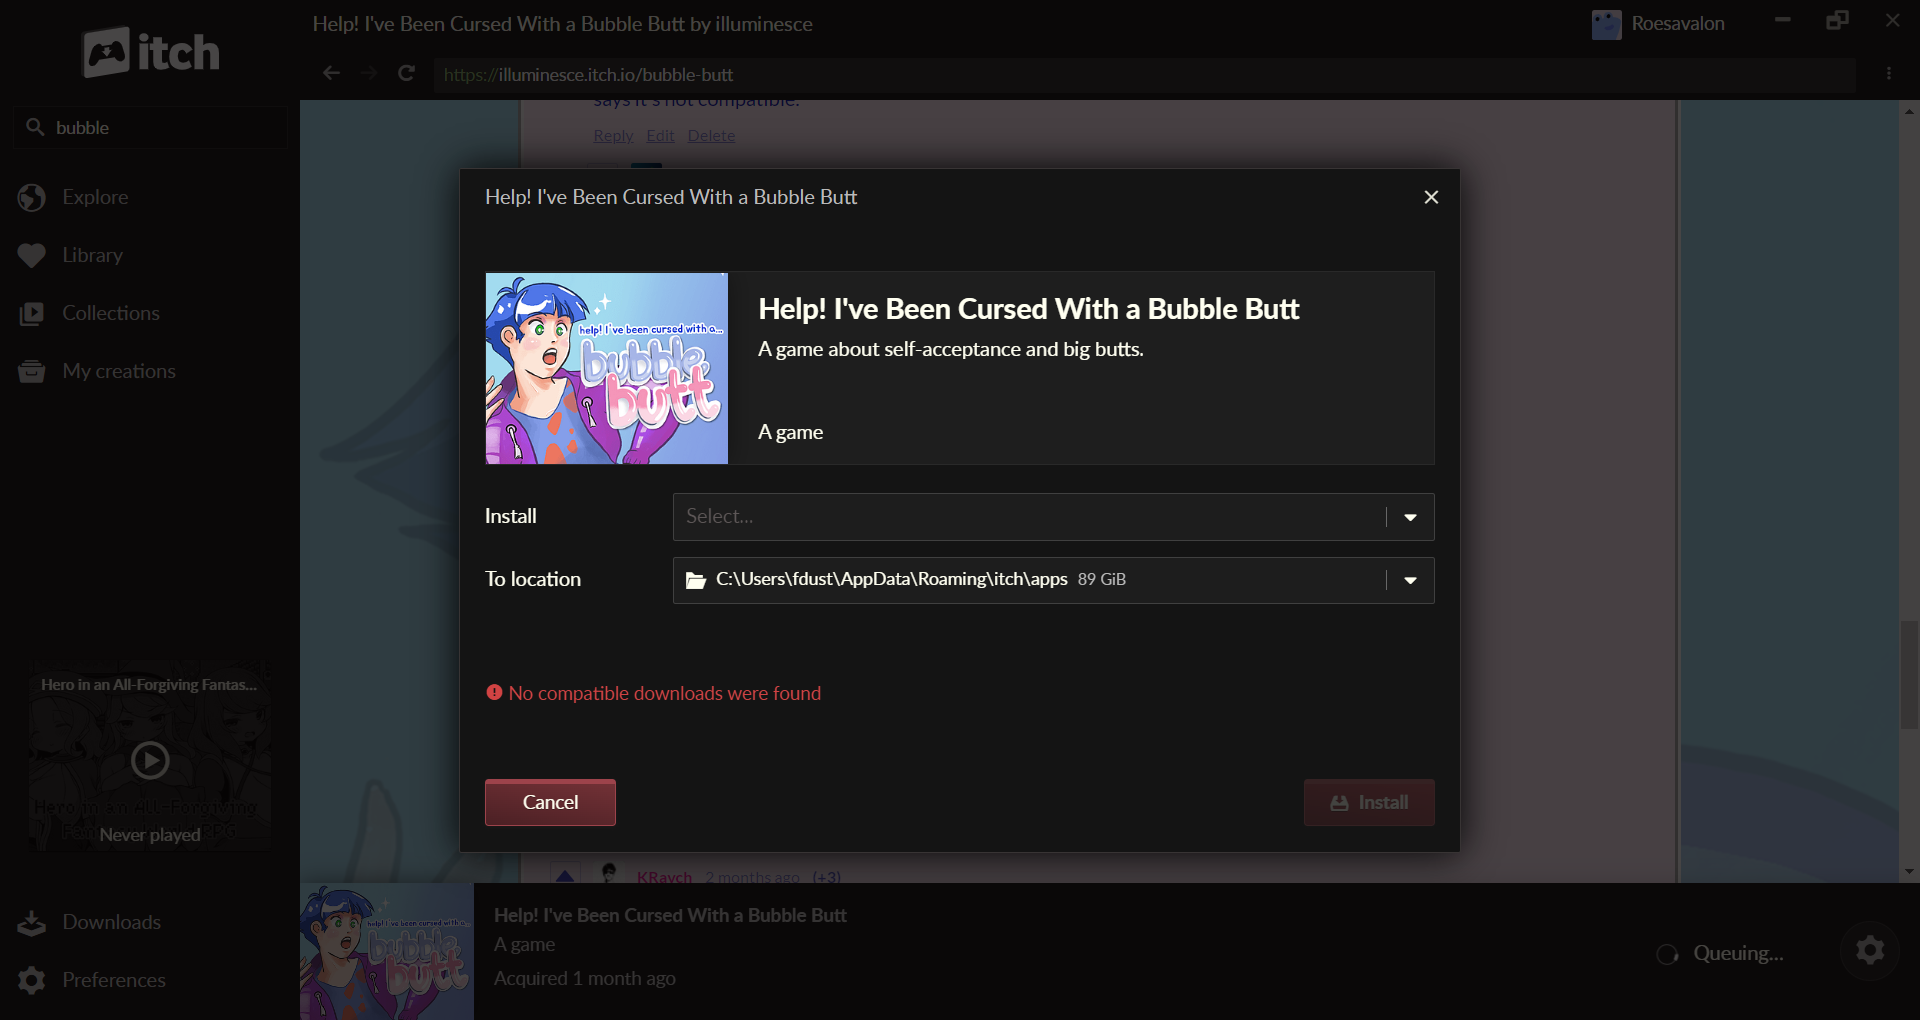
Task: Click the 'Never played' label
Action: point(150,835)
